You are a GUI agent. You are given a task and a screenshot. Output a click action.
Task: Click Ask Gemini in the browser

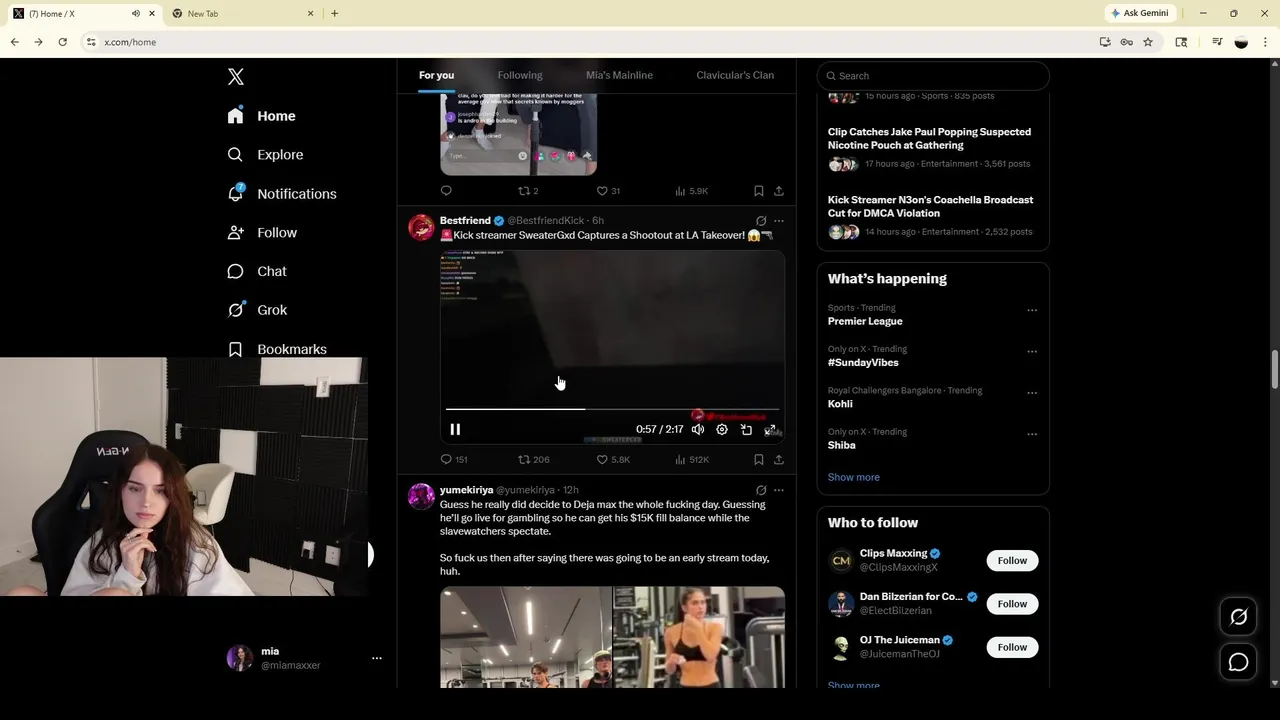(x=1139, y=13)
